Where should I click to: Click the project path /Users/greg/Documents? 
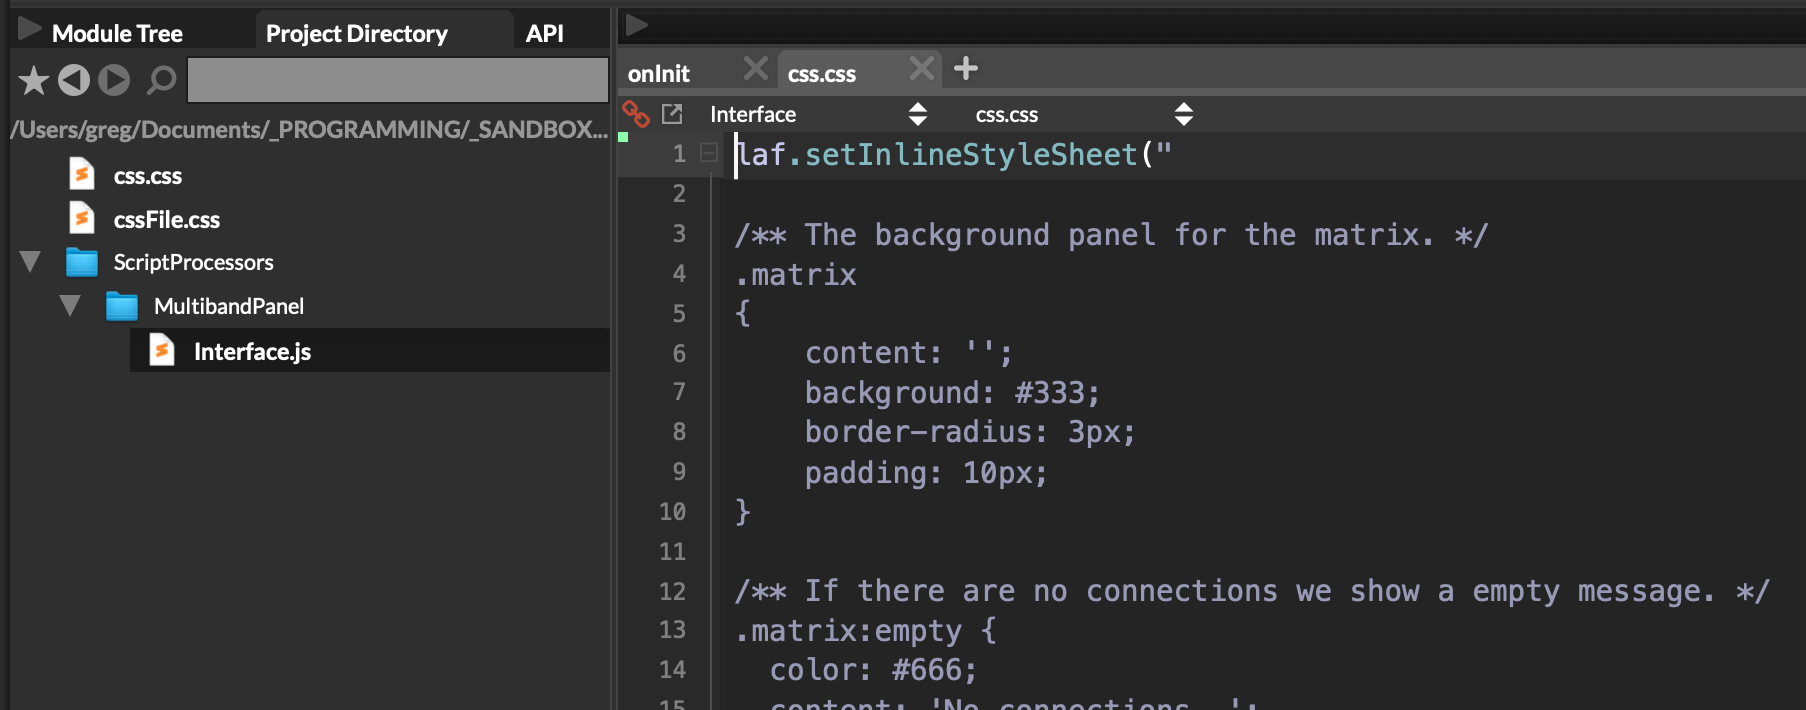click(309, 130)
